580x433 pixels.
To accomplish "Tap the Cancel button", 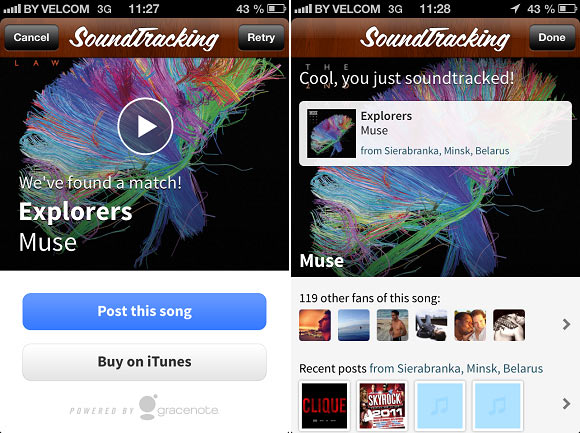I will click(x=31, y=37).
